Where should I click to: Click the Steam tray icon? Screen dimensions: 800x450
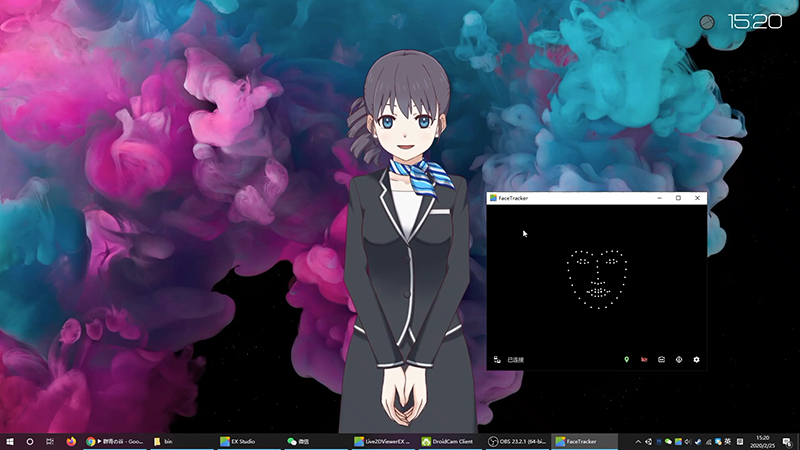698,442
